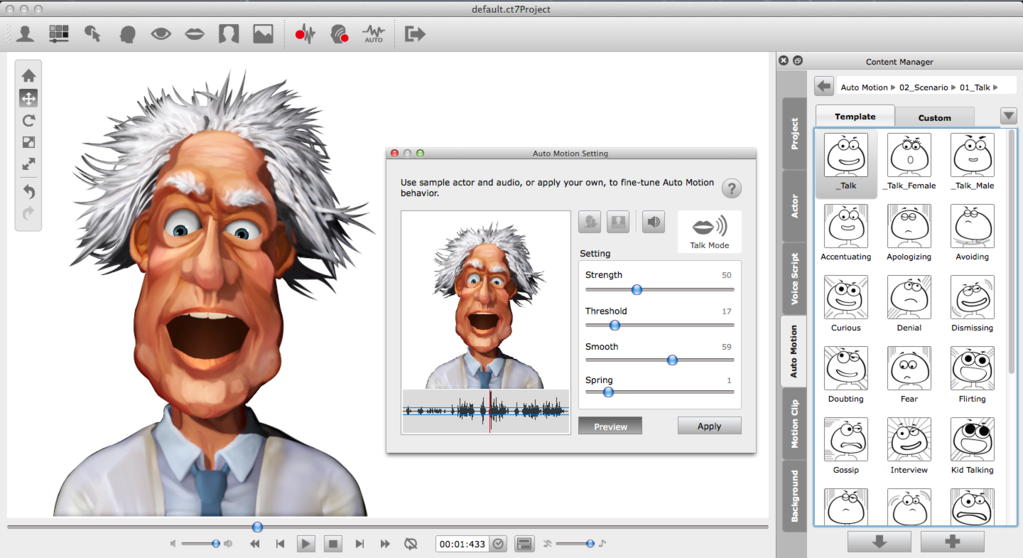Select the Rotate tool

pyautogui.click(x=29, y=121)
